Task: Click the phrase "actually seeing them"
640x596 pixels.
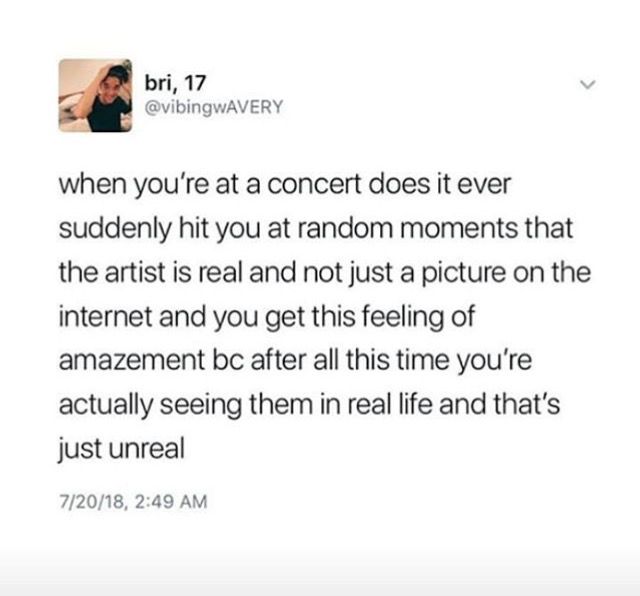Action: click(x=186, y=406)
